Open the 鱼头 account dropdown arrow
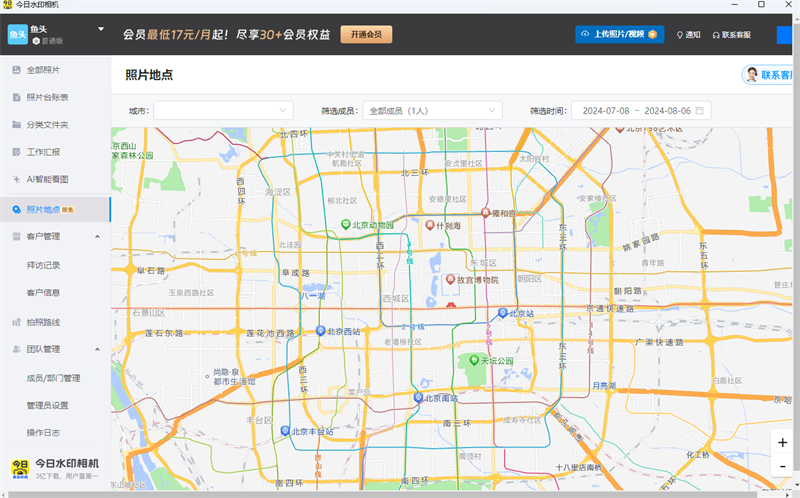 click(101, 29)
